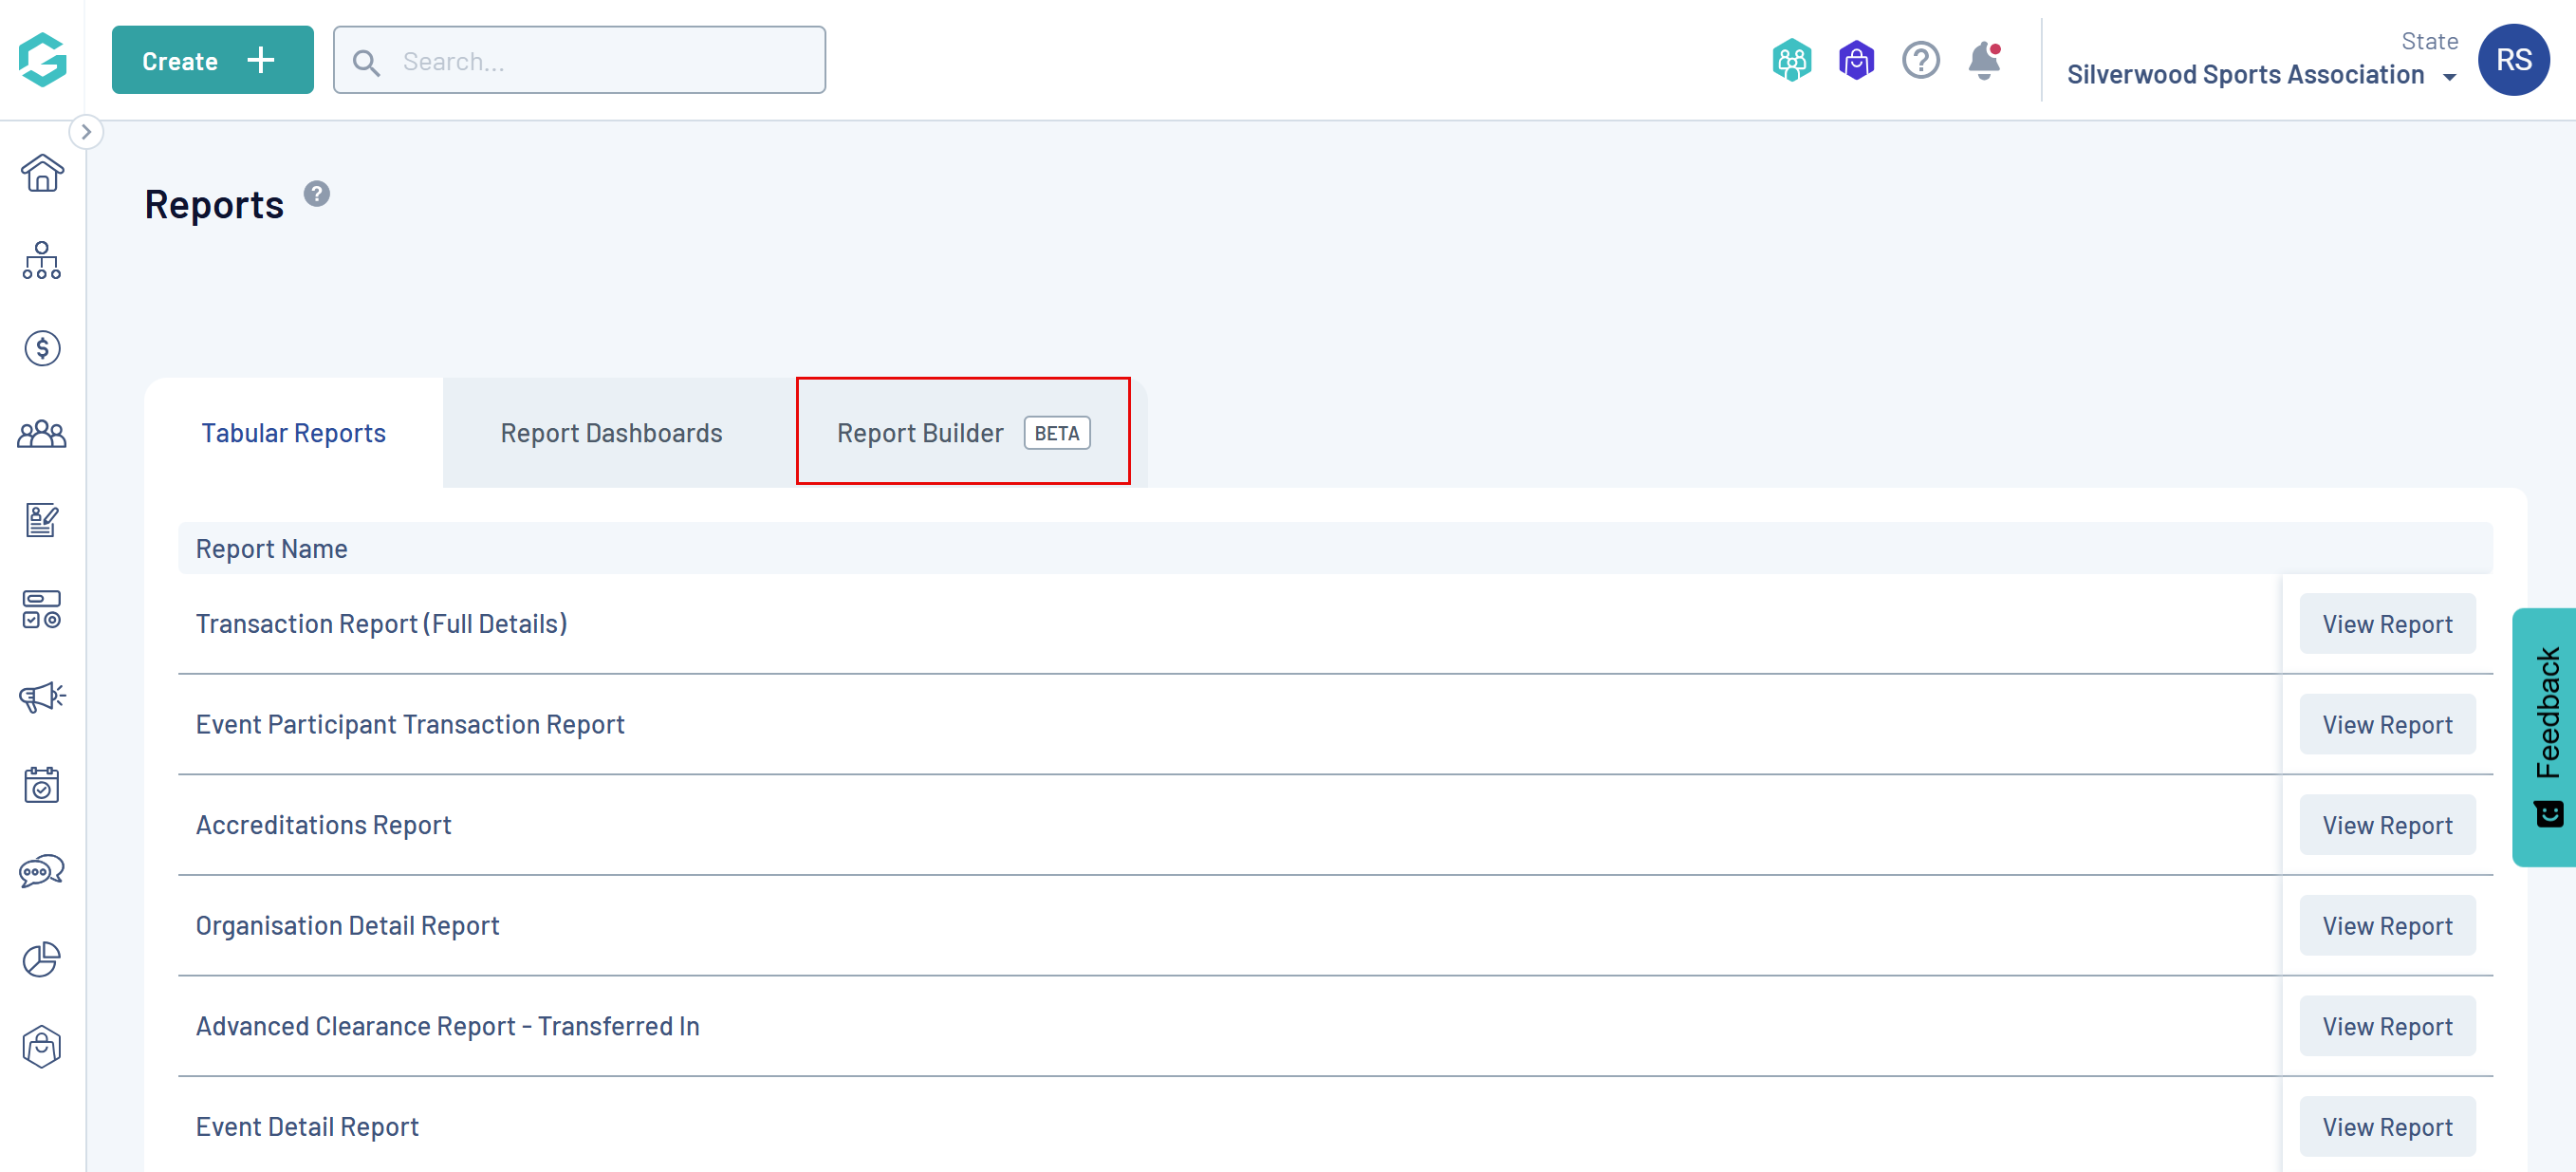Viewport: 2576px width, 1172px height.
Task: Click the pie chart reports sidebar icon
Action: (42, 959)
